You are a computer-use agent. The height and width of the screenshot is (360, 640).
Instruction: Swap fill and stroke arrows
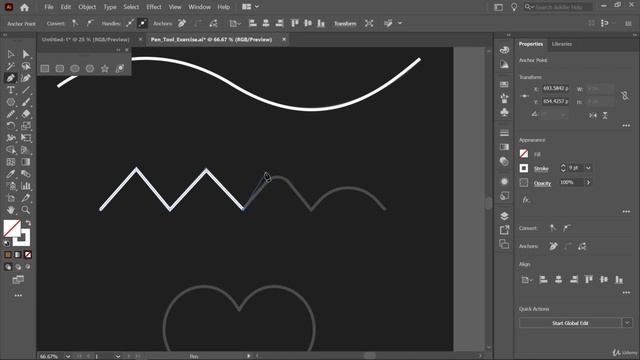point(28,223)
